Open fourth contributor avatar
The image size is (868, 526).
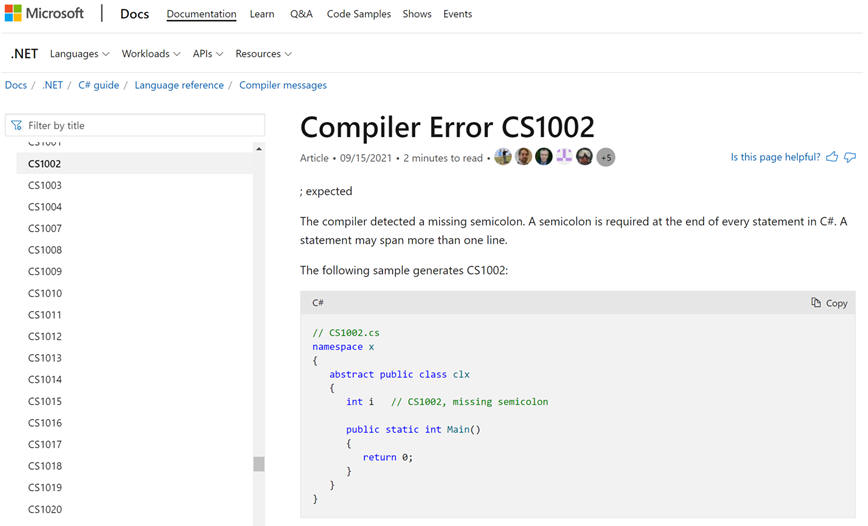[x=564, y=157]
